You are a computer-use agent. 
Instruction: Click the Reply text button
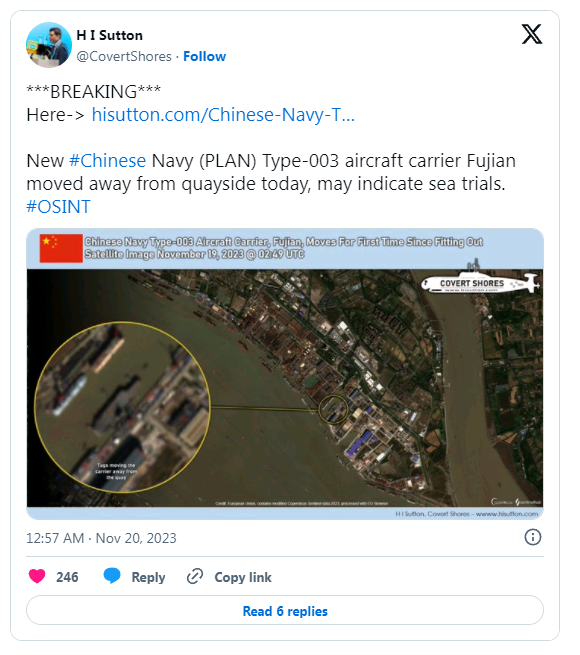click(148, 577)
